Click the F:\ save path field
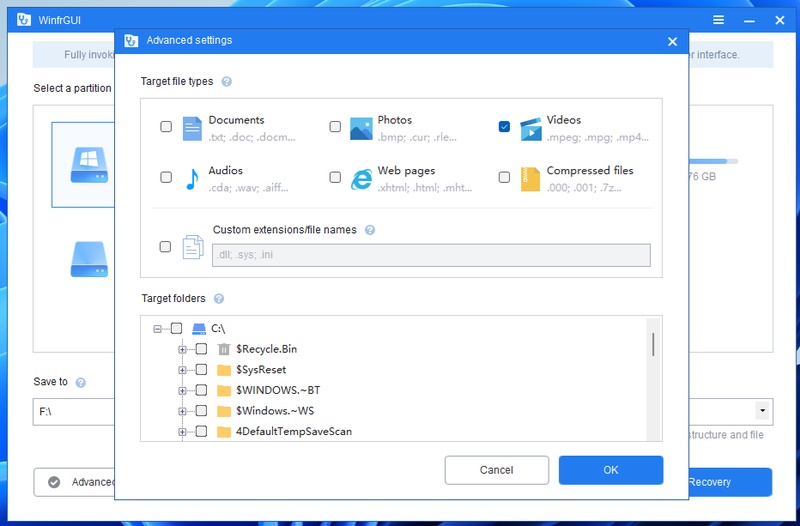Image resolution: width=800 pixels, height=526 pixels. click(x=74, y=411)
